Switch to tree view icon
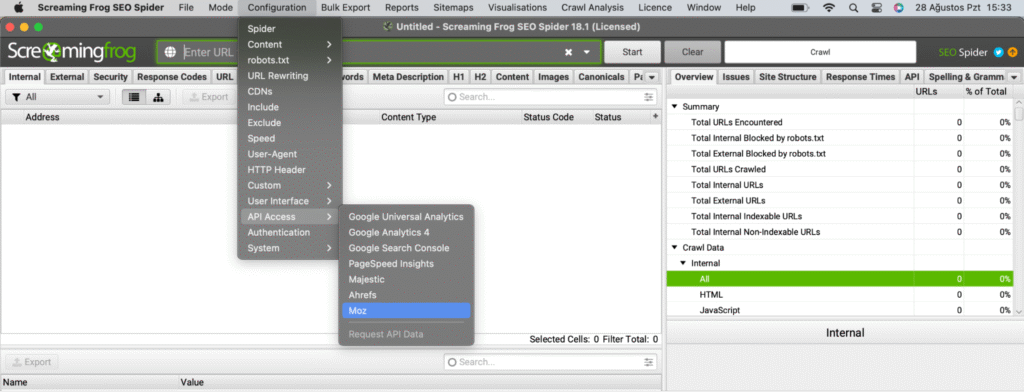Image resolution: width=1024 pixels, height=392 pixels. pos(158,97)
